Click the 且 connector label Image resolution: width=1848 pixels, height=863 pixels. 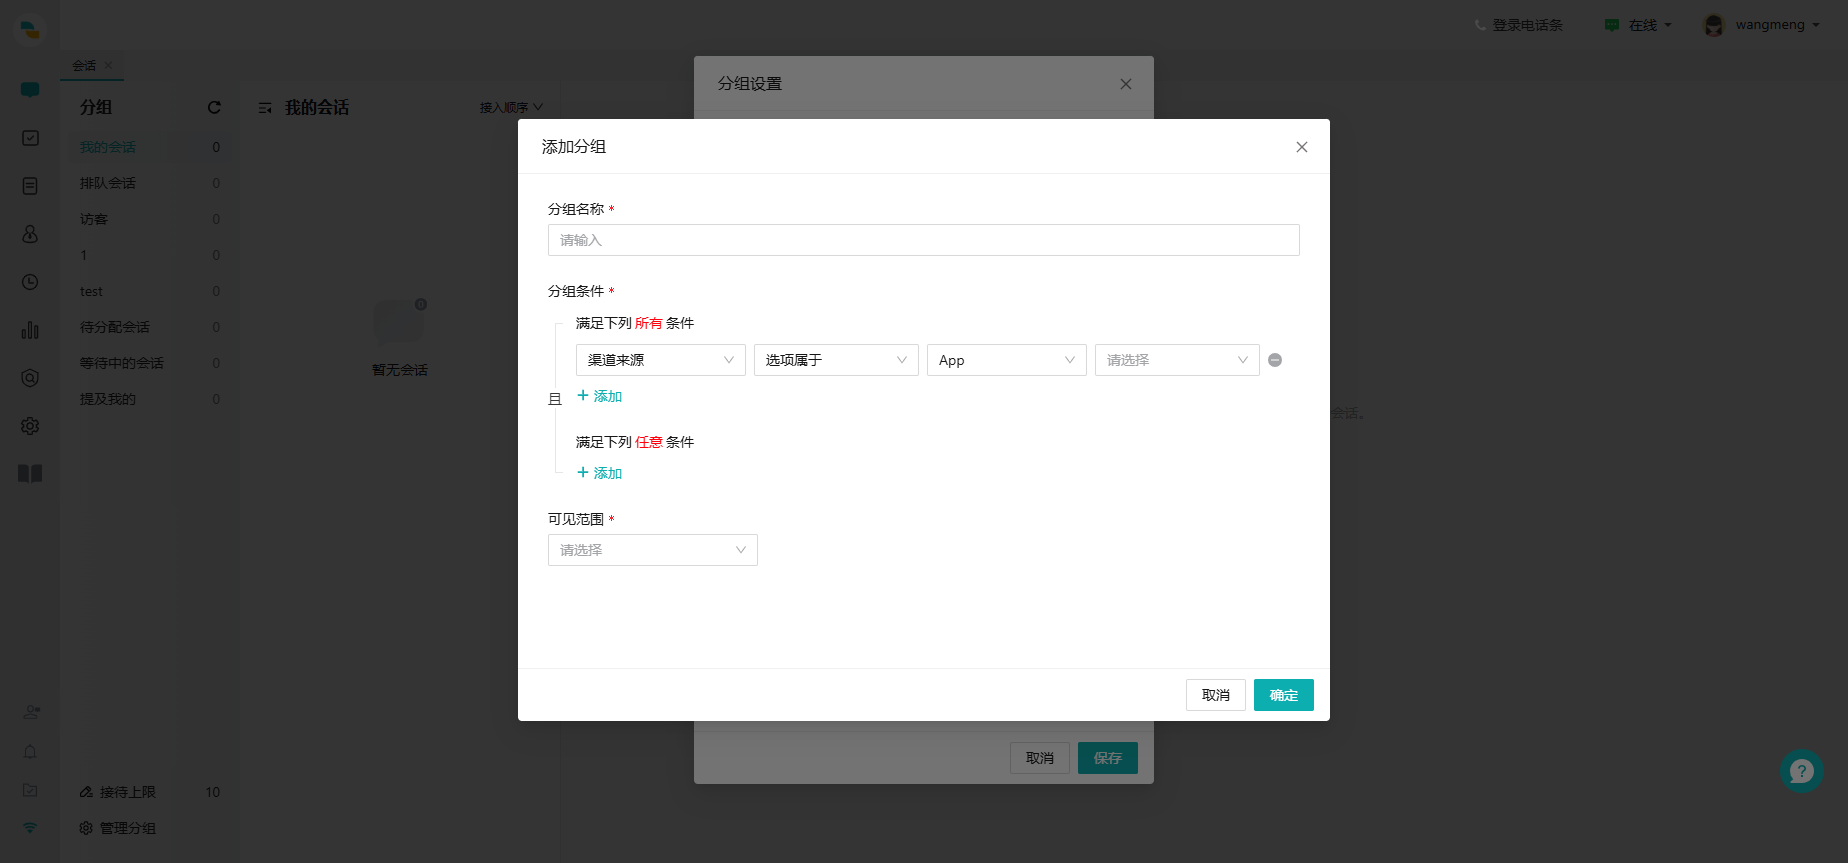[x=555, y=399]
